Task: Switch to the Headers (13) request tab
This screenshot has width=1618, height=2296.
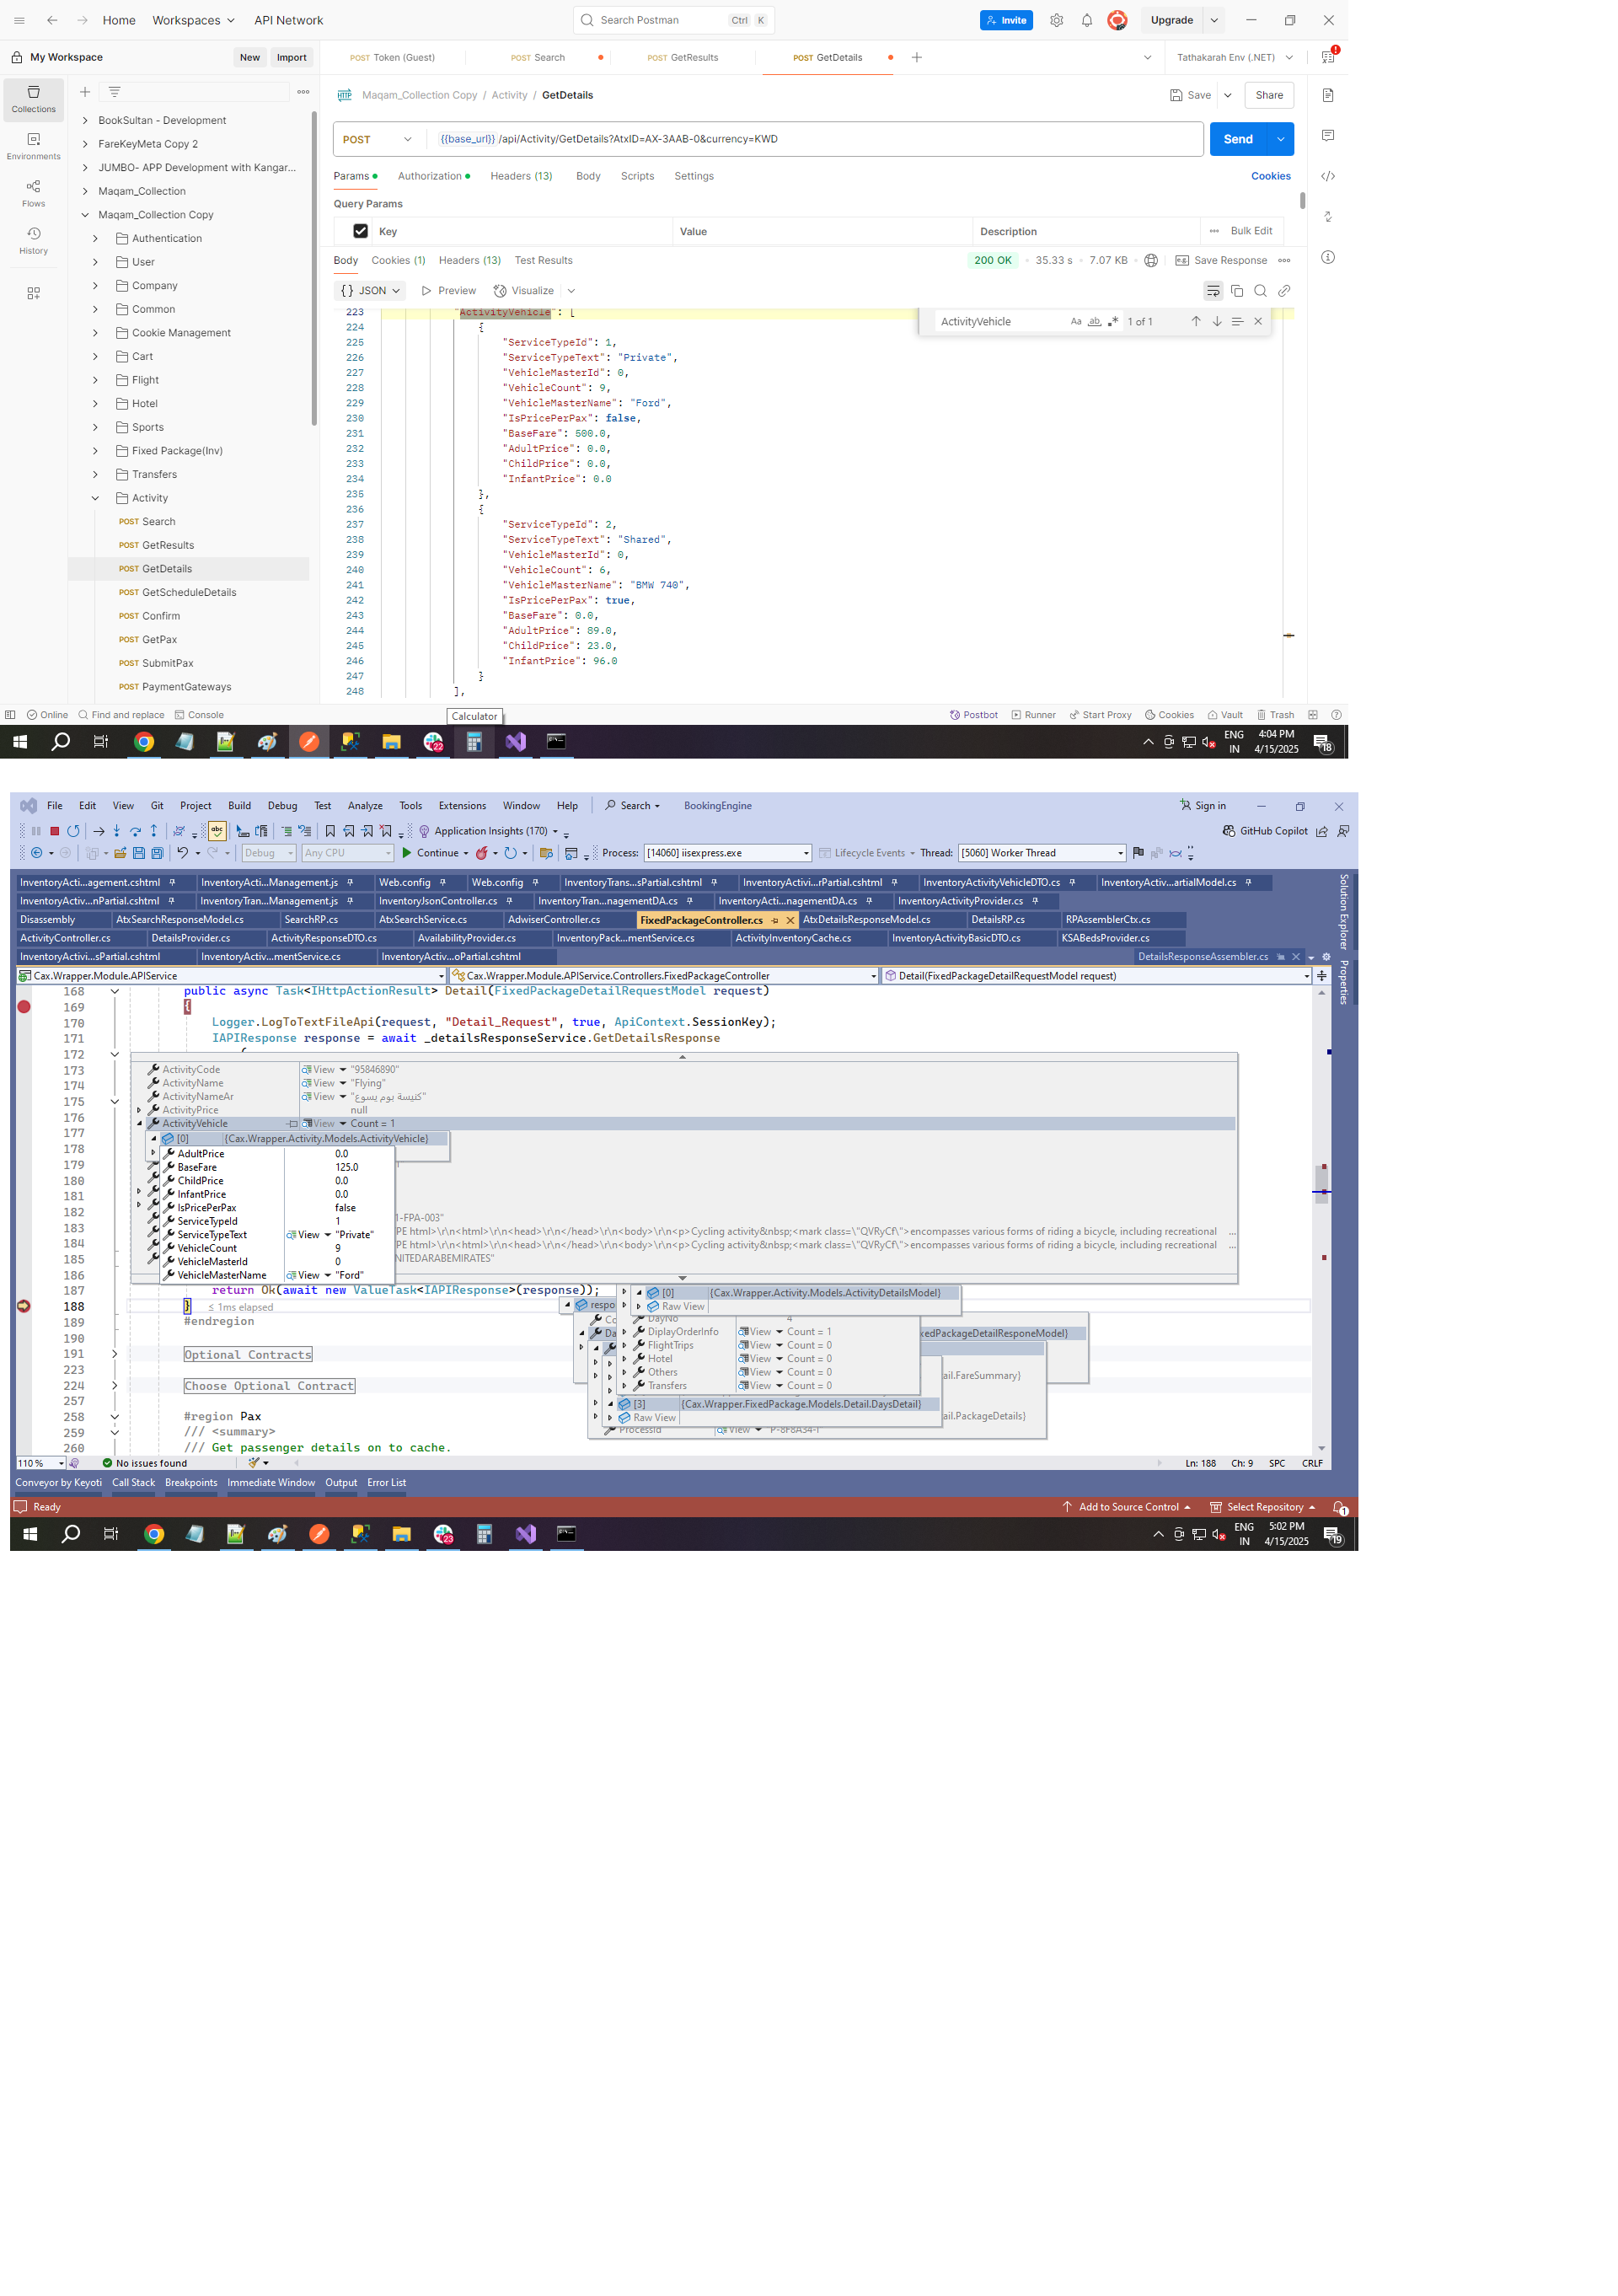Action: tap(521, 176)
